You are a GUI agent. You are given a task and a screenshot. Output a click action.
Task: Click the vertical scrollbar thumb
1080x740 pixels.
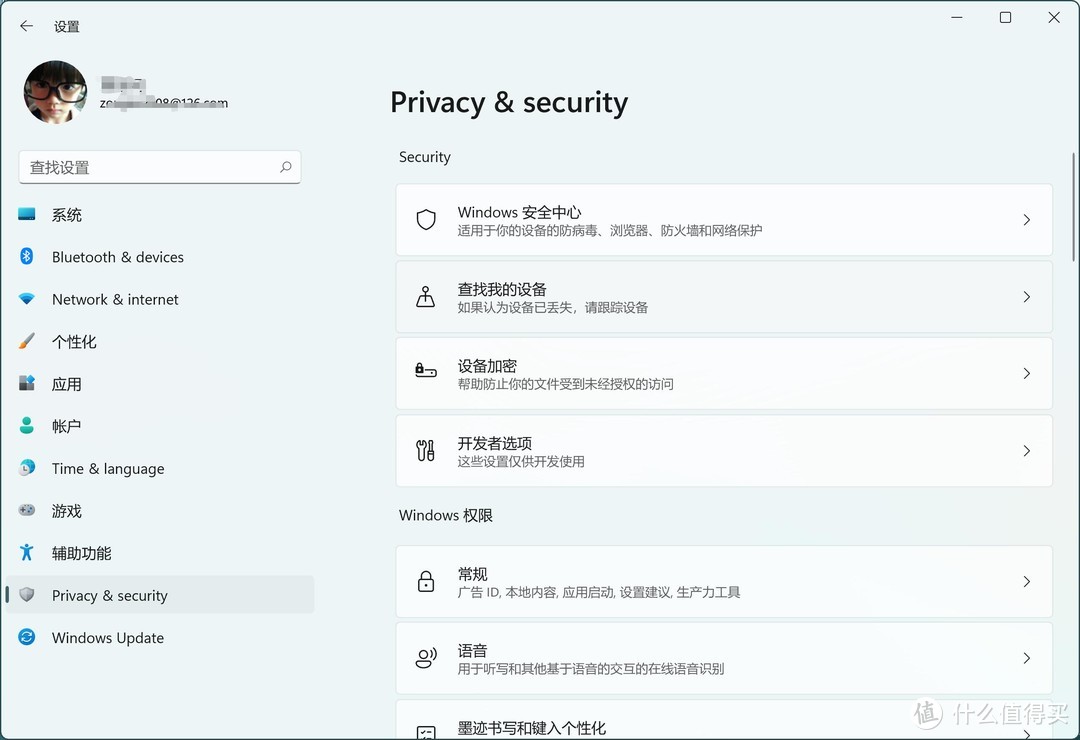(x=1073, y=207)
